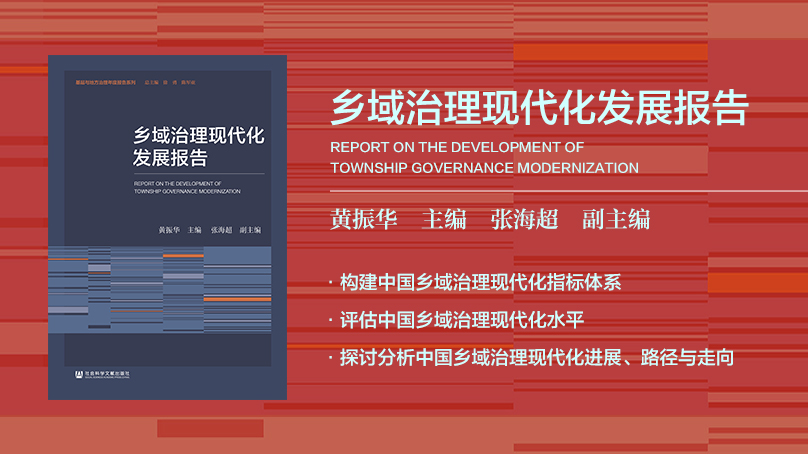Click bullet point 评估中国乡域治理现代化水平
Image resolution: width=808 pixels, height=454 pixels.
pos(461,320)
